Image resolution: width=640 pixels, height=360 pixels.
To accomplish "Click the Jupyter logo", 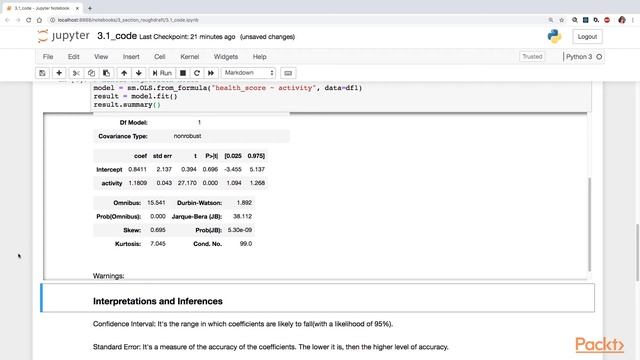I will tap(63, 36).
